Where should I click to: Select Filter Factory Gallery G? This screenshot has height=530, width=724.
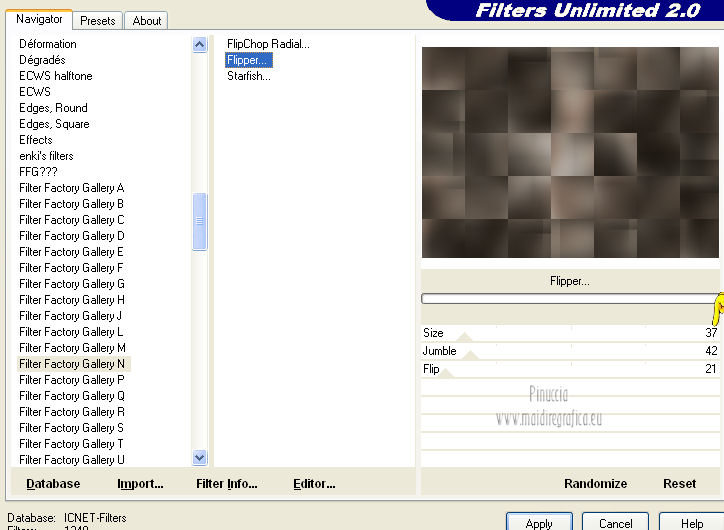pos(72,284)
